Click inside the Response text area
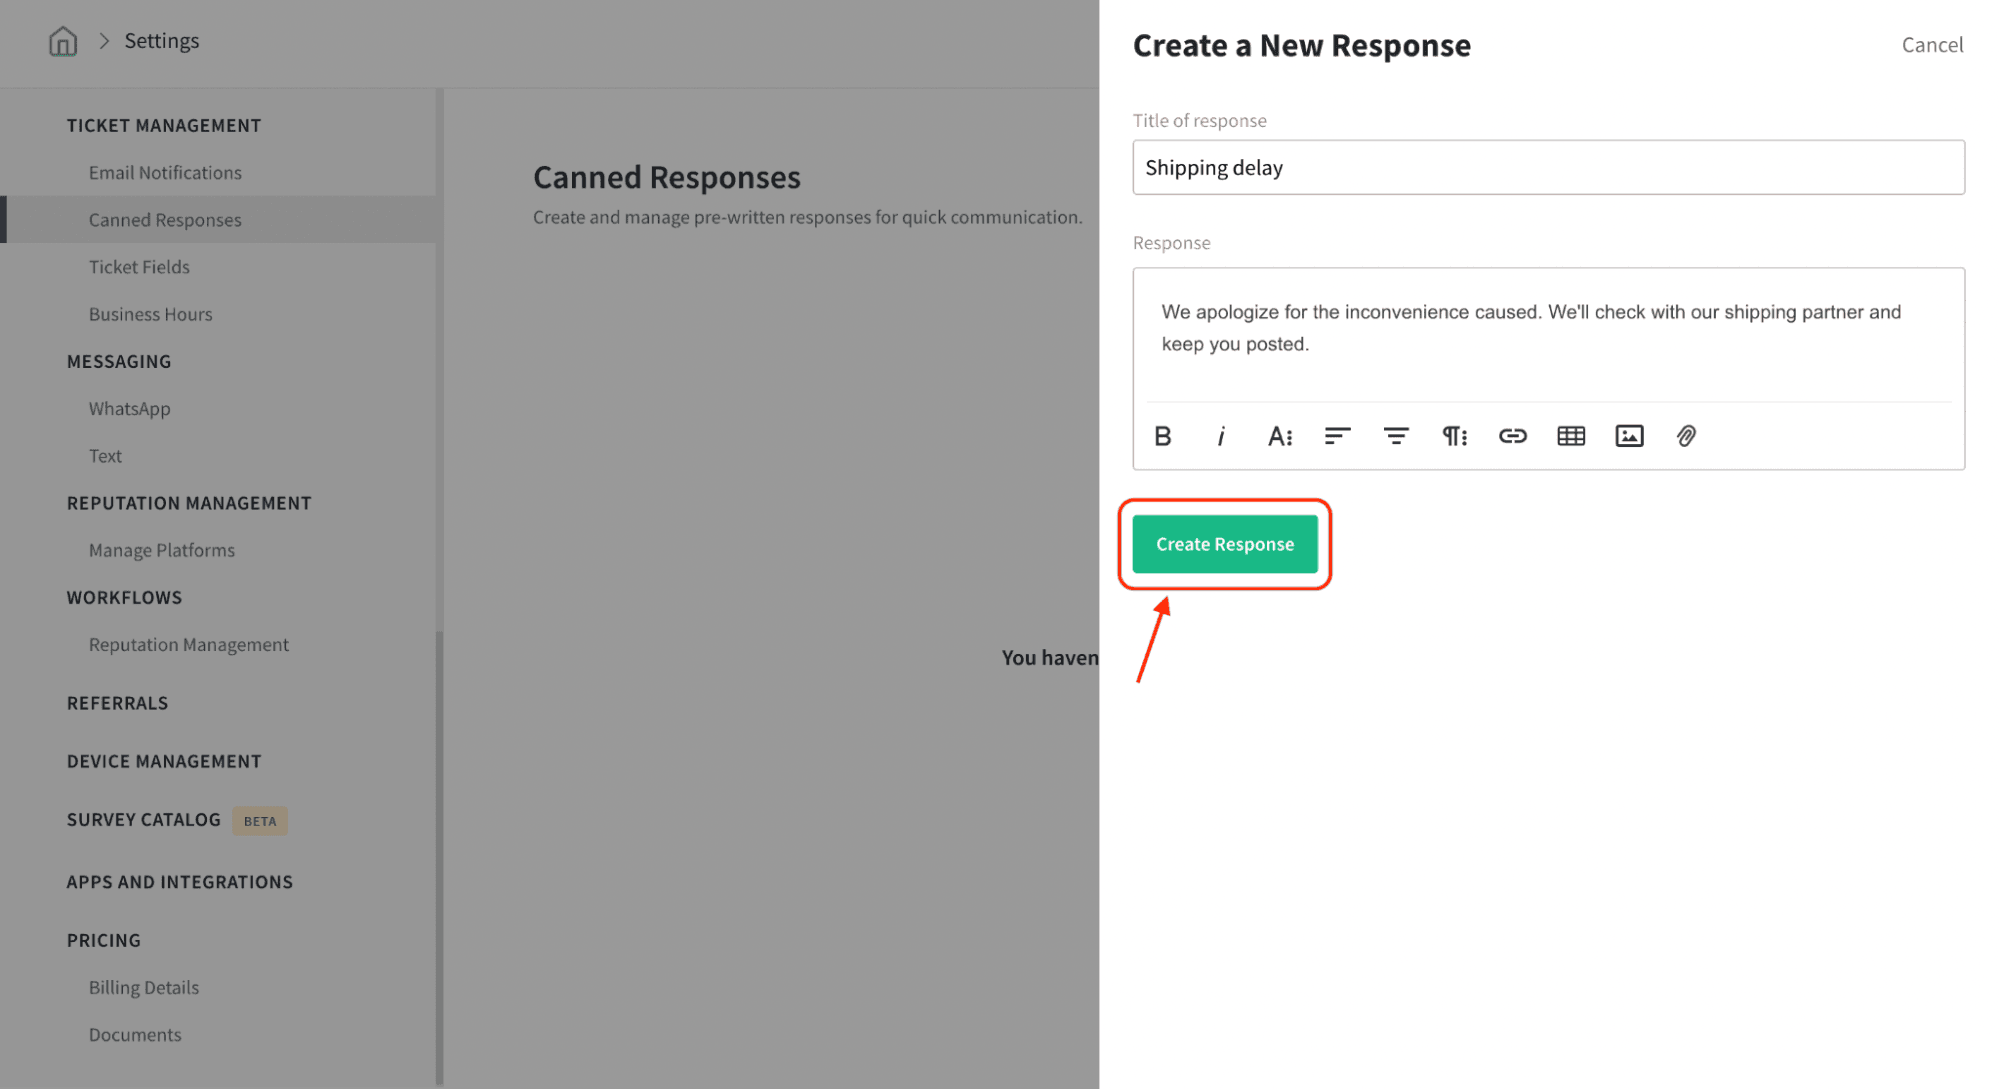1999x1090 pixels. (1547, 330)
